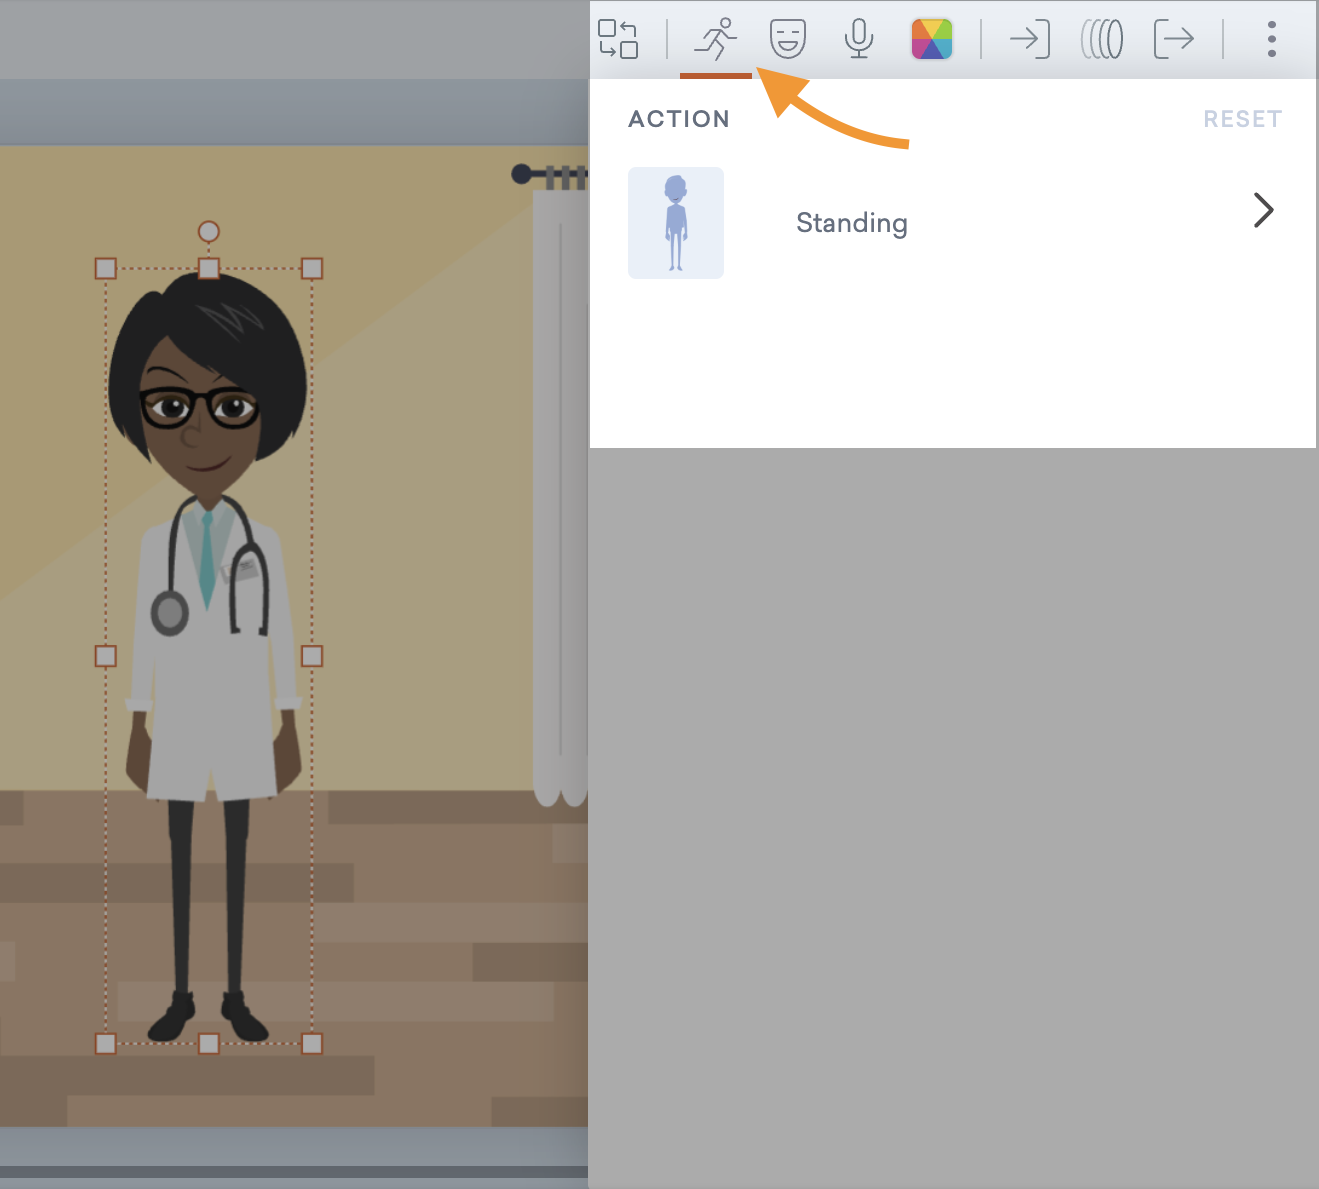Open the Action tab with running figure
The height and width of the screenshot is (1189, 1319).
716,40
